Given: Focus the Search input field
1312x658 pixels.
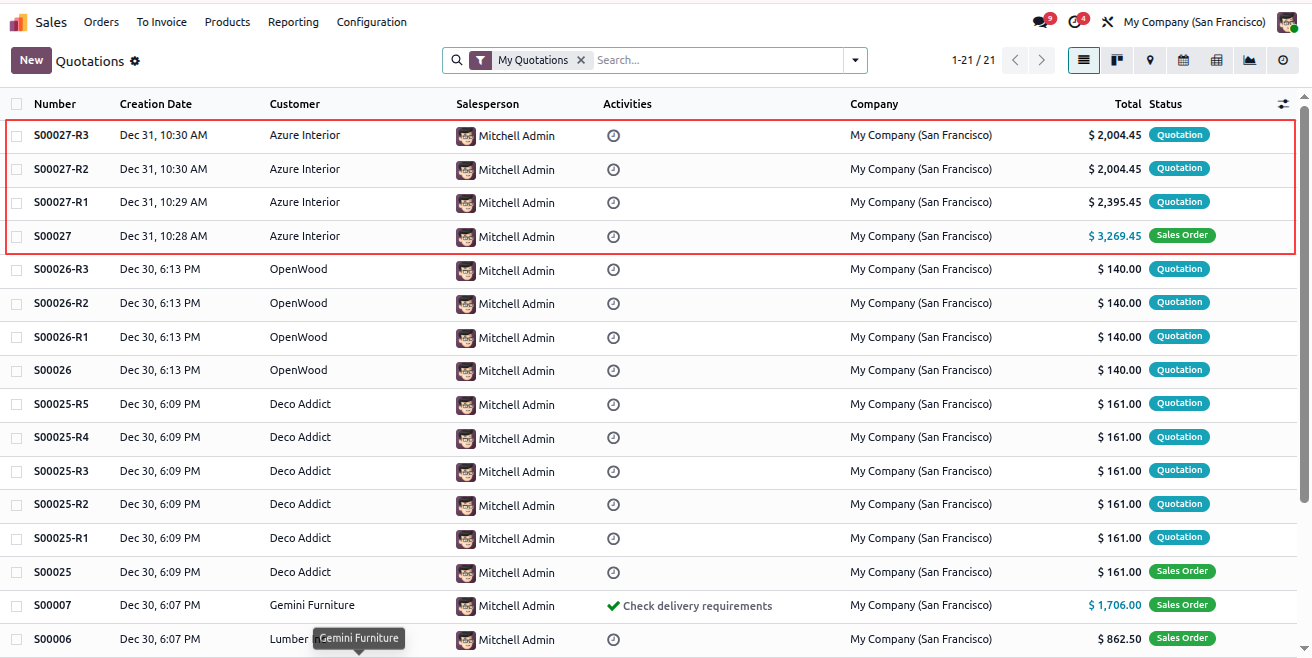Looking at the screenshot, I should [x=718, y=60].
